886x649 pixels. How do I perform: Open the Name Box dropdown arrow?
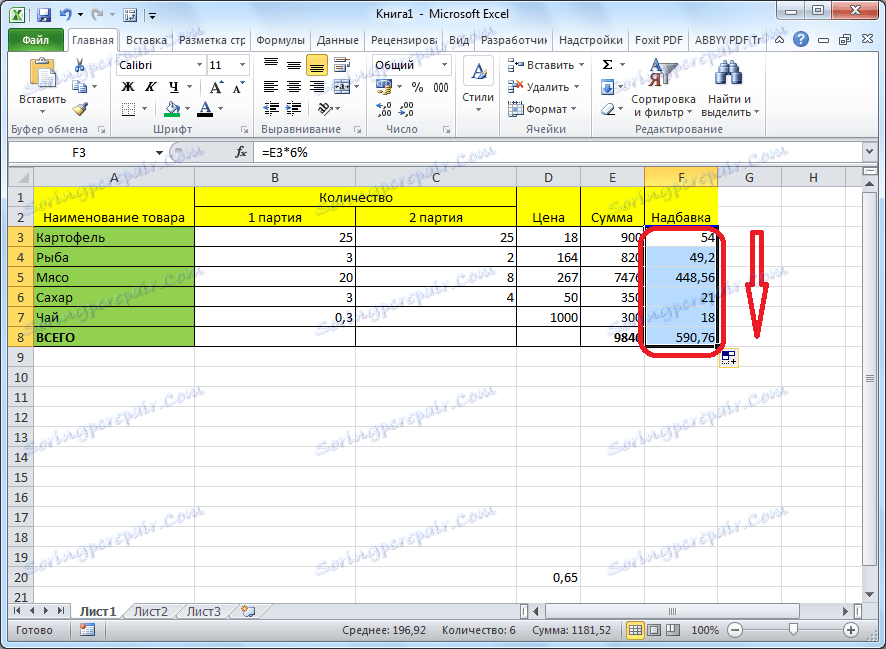159,153
